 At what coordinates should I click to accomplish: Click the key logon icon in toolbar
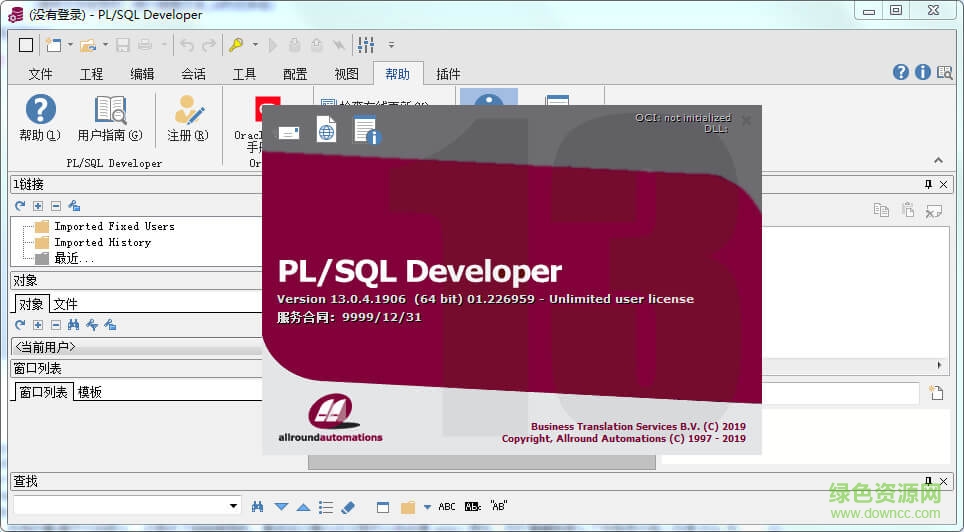coord(236,45)
